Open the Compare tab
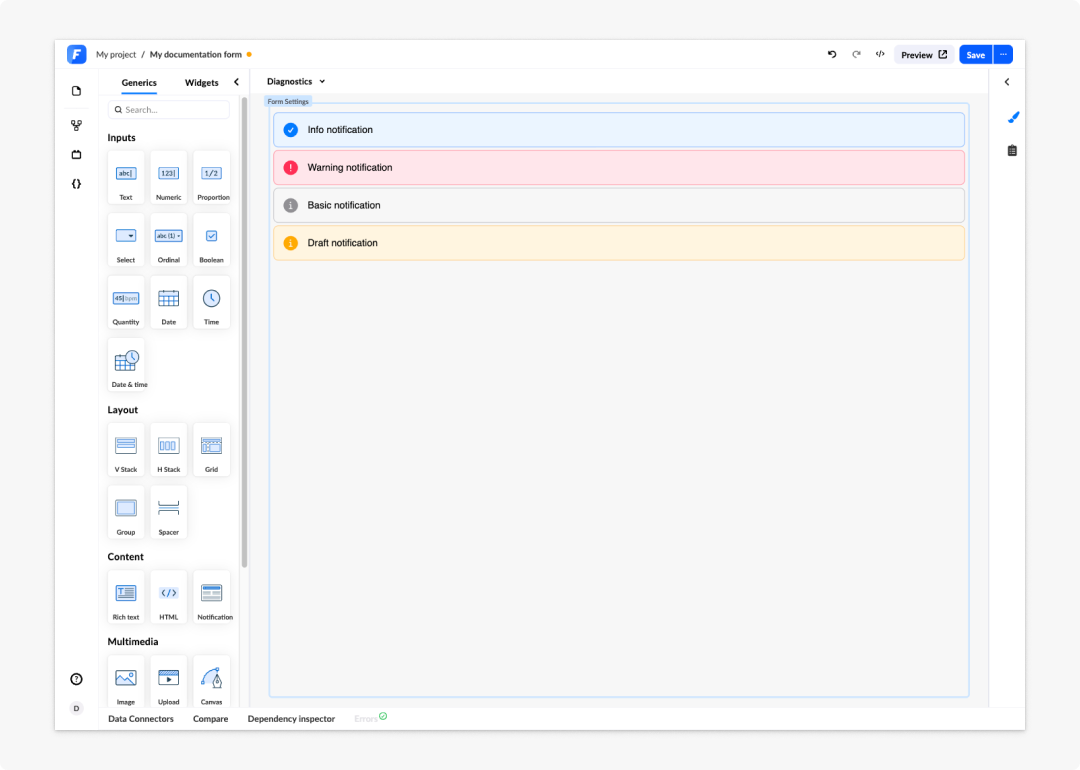This screenshot has width=1080, height=770. (x=211, y=718)
